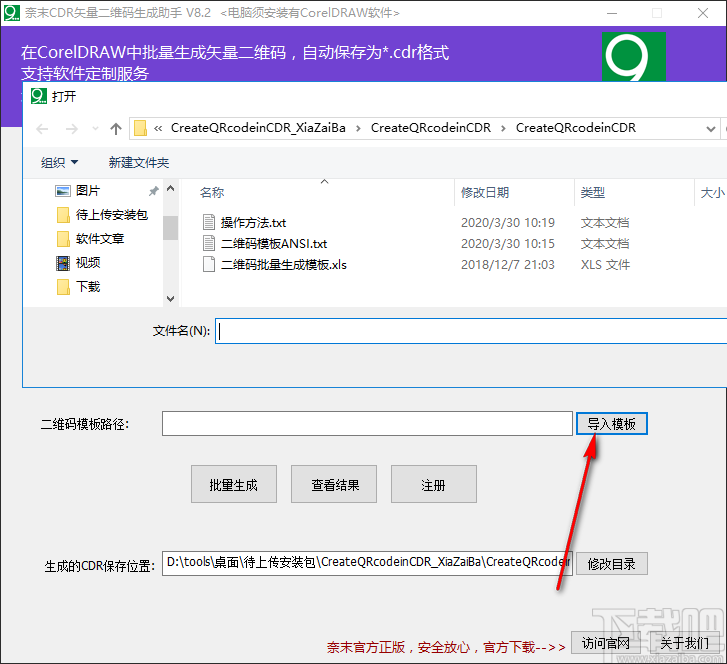Click 新建文件夹 button
Viewport: 727px width, 664px height.
coord(139,162)
